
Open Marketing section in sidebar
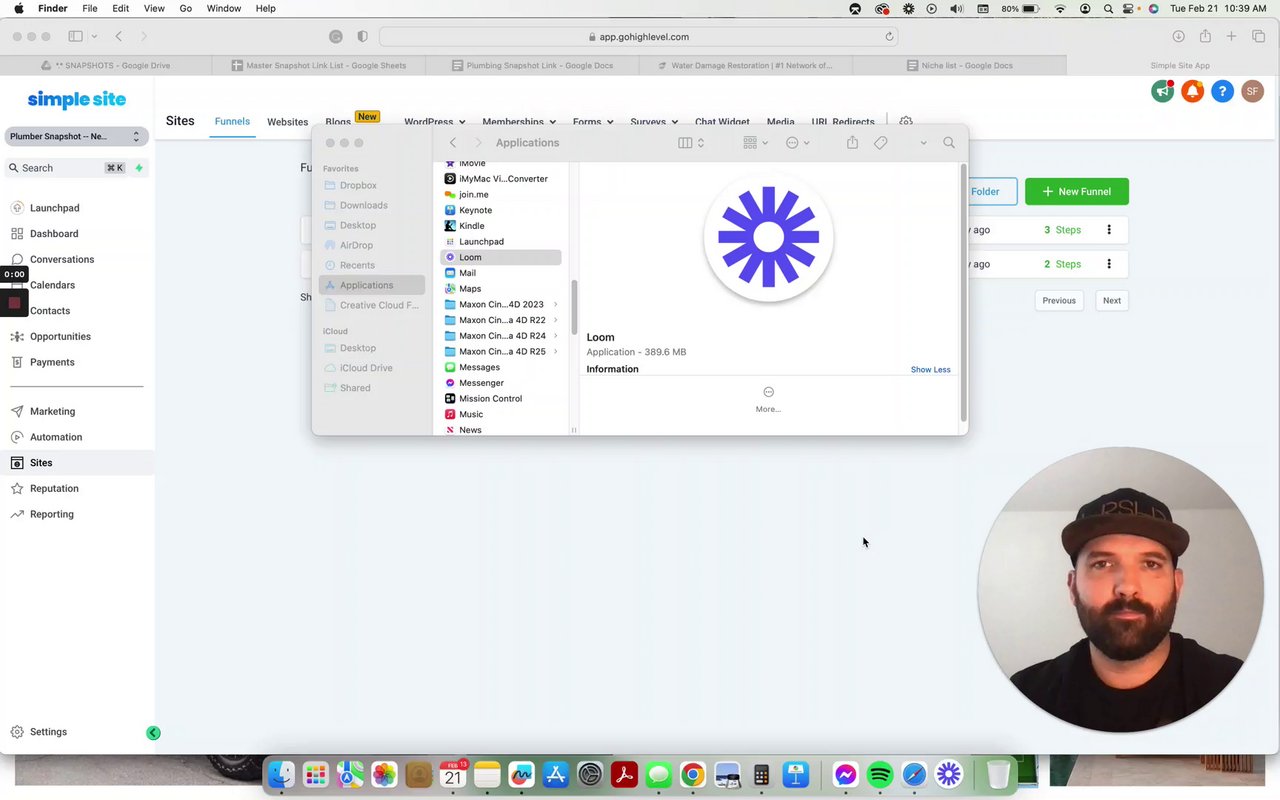[x=52, y=412]
